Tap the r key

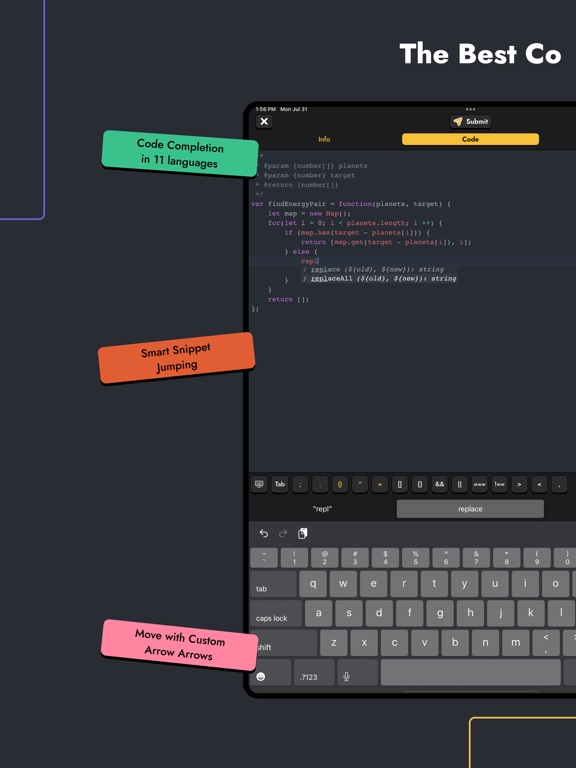(x=404, y=584)
